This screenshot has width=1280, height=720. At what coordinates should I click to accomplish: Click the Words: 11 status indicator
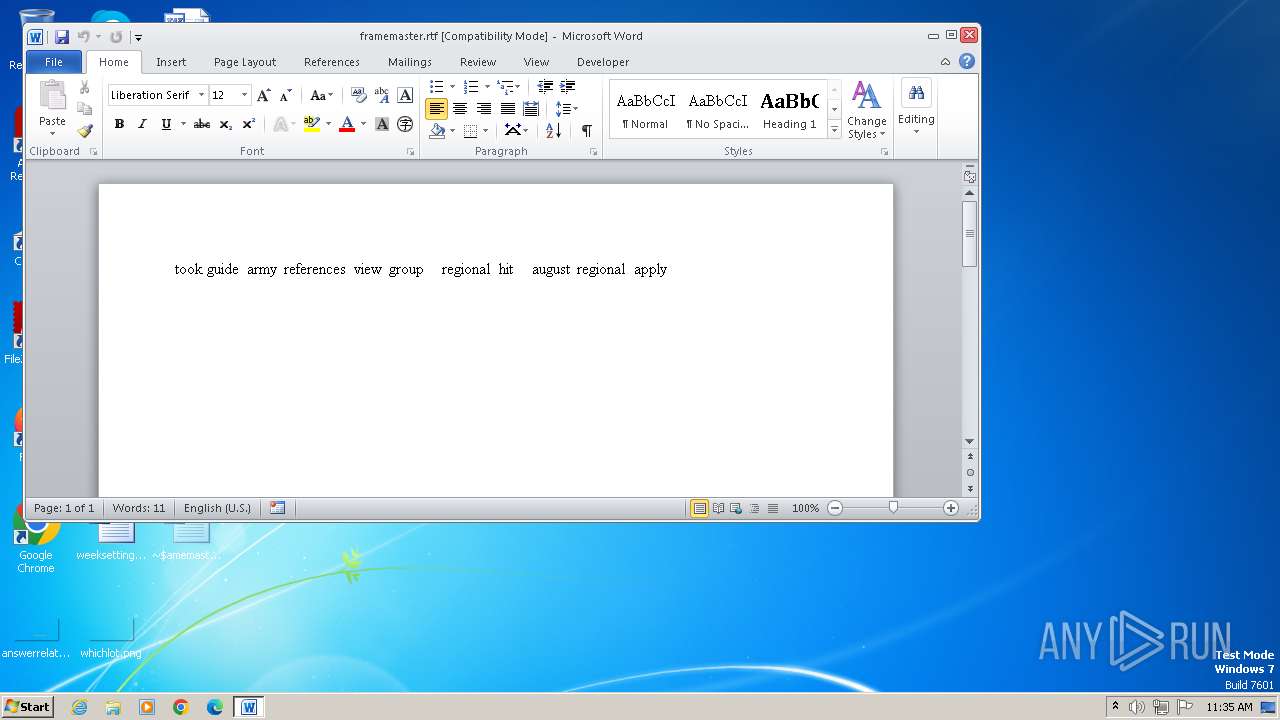tap(139, 508)
